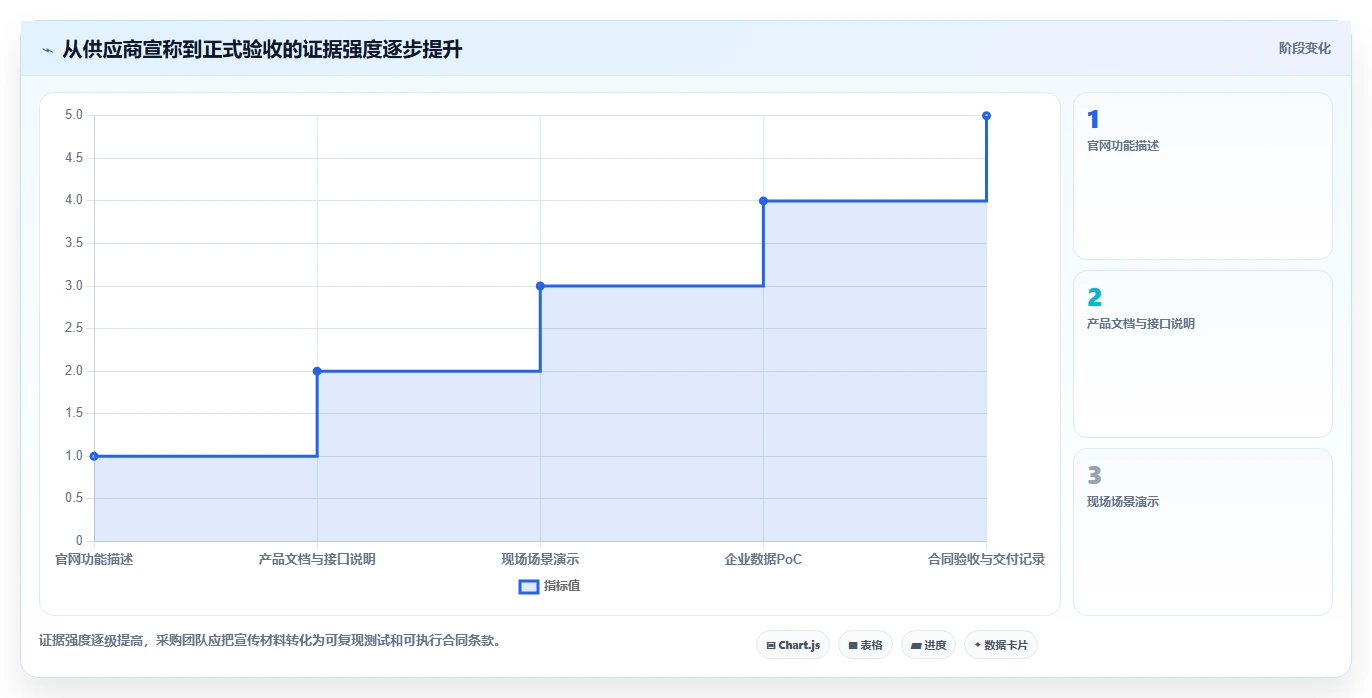Click the 0 y-axis tick label
The height and width of the screenshot is (698, 1372).
80,541
